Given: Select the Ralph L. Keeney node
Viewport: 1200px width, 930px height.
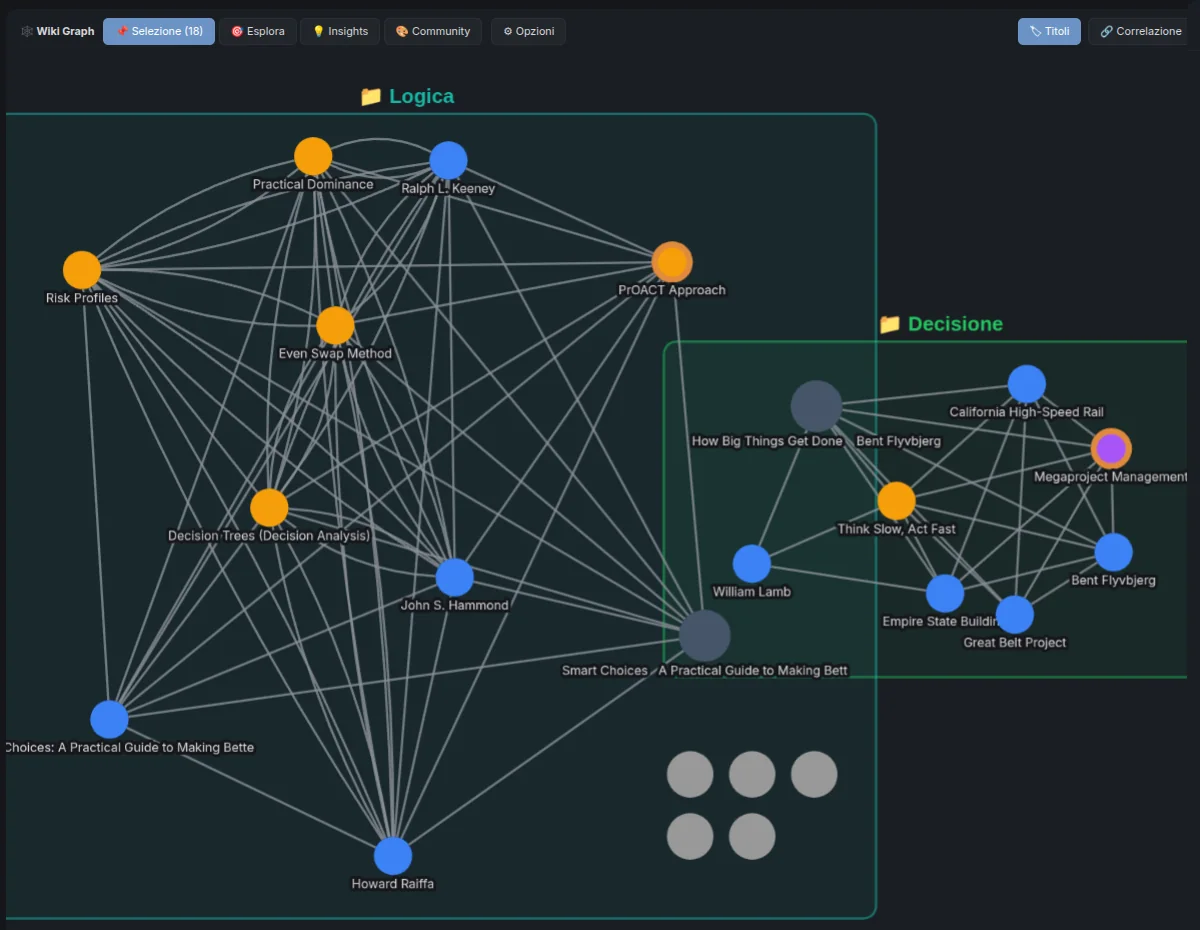Looking at the screenshot, I should pos(448,160).
